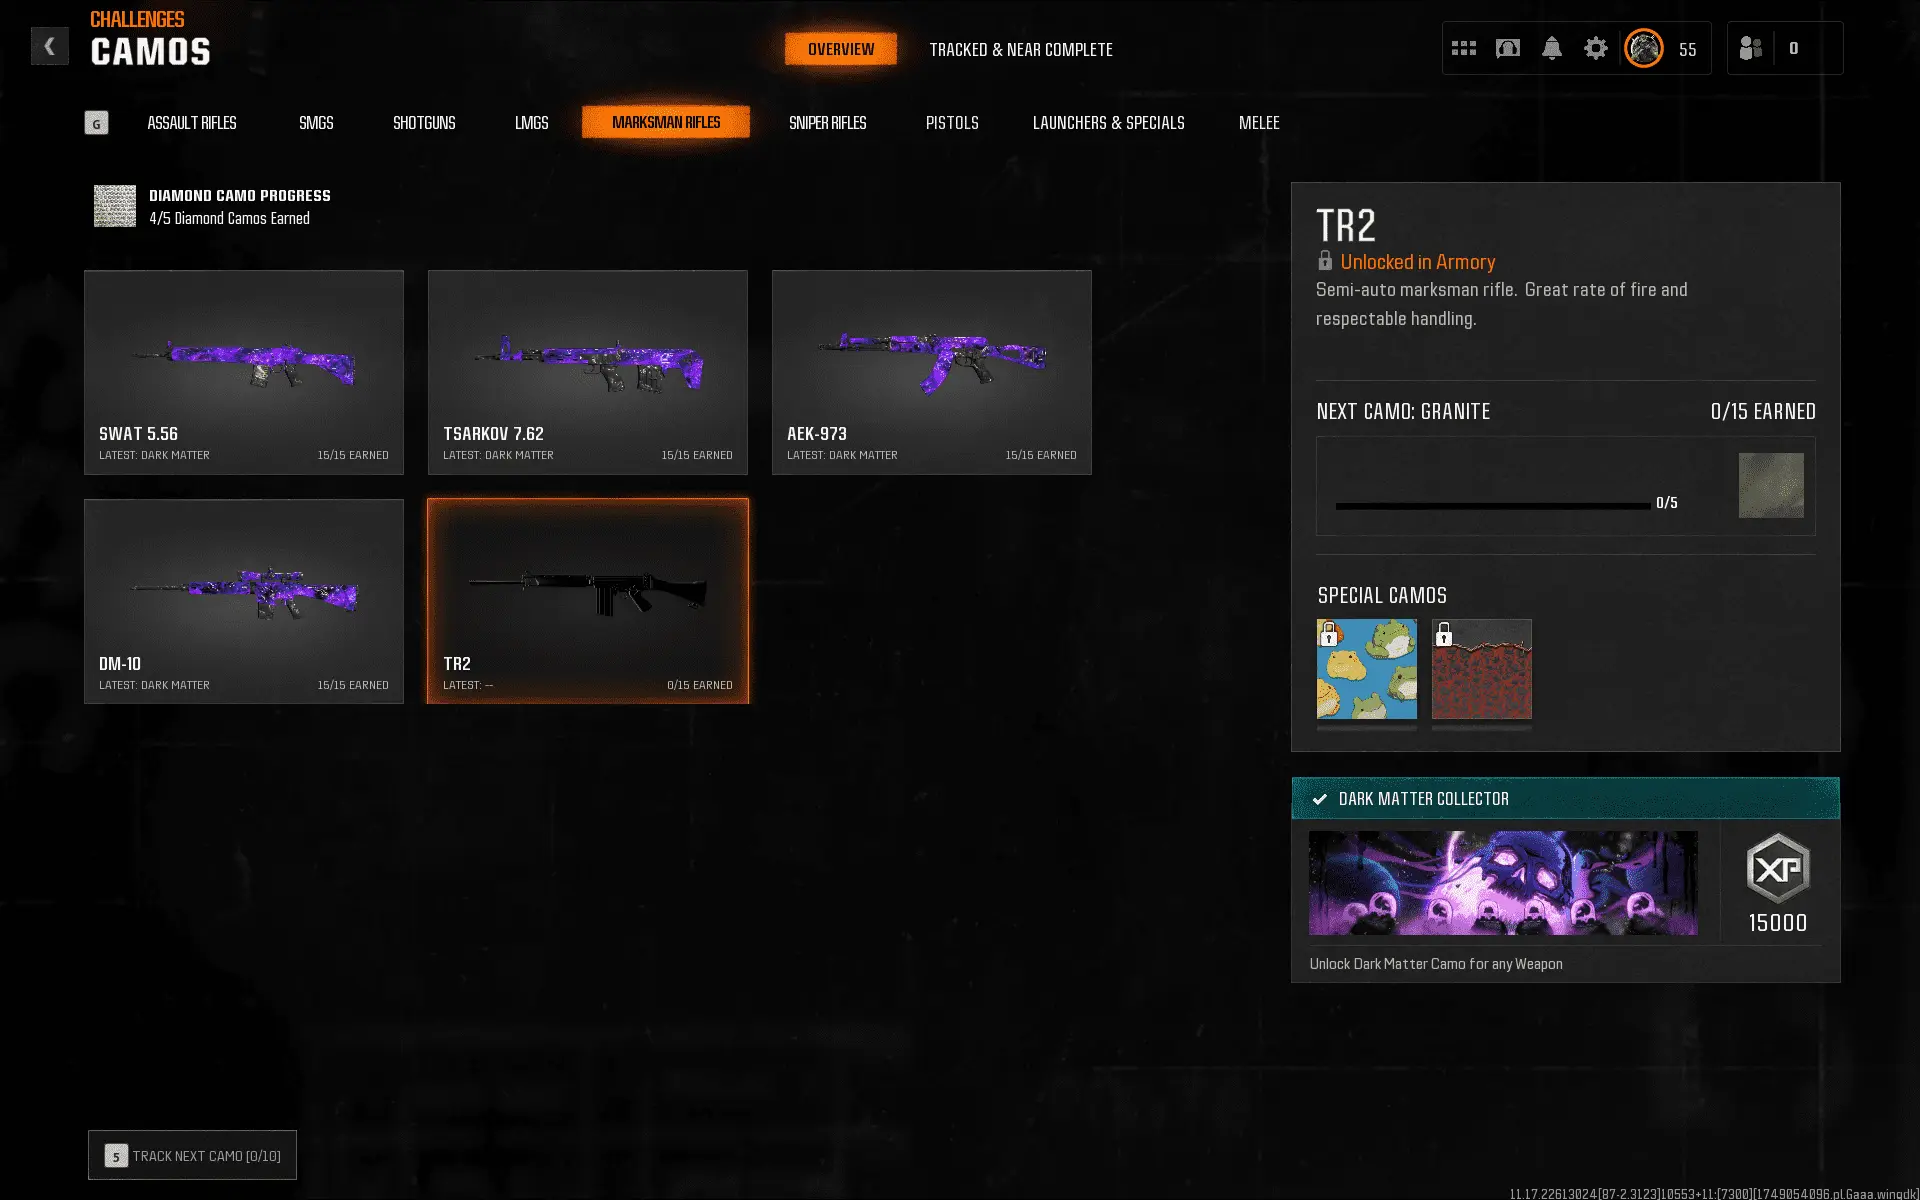Switch to Sniper Rifles tab

pyautogui.click(x=827, y=123)
